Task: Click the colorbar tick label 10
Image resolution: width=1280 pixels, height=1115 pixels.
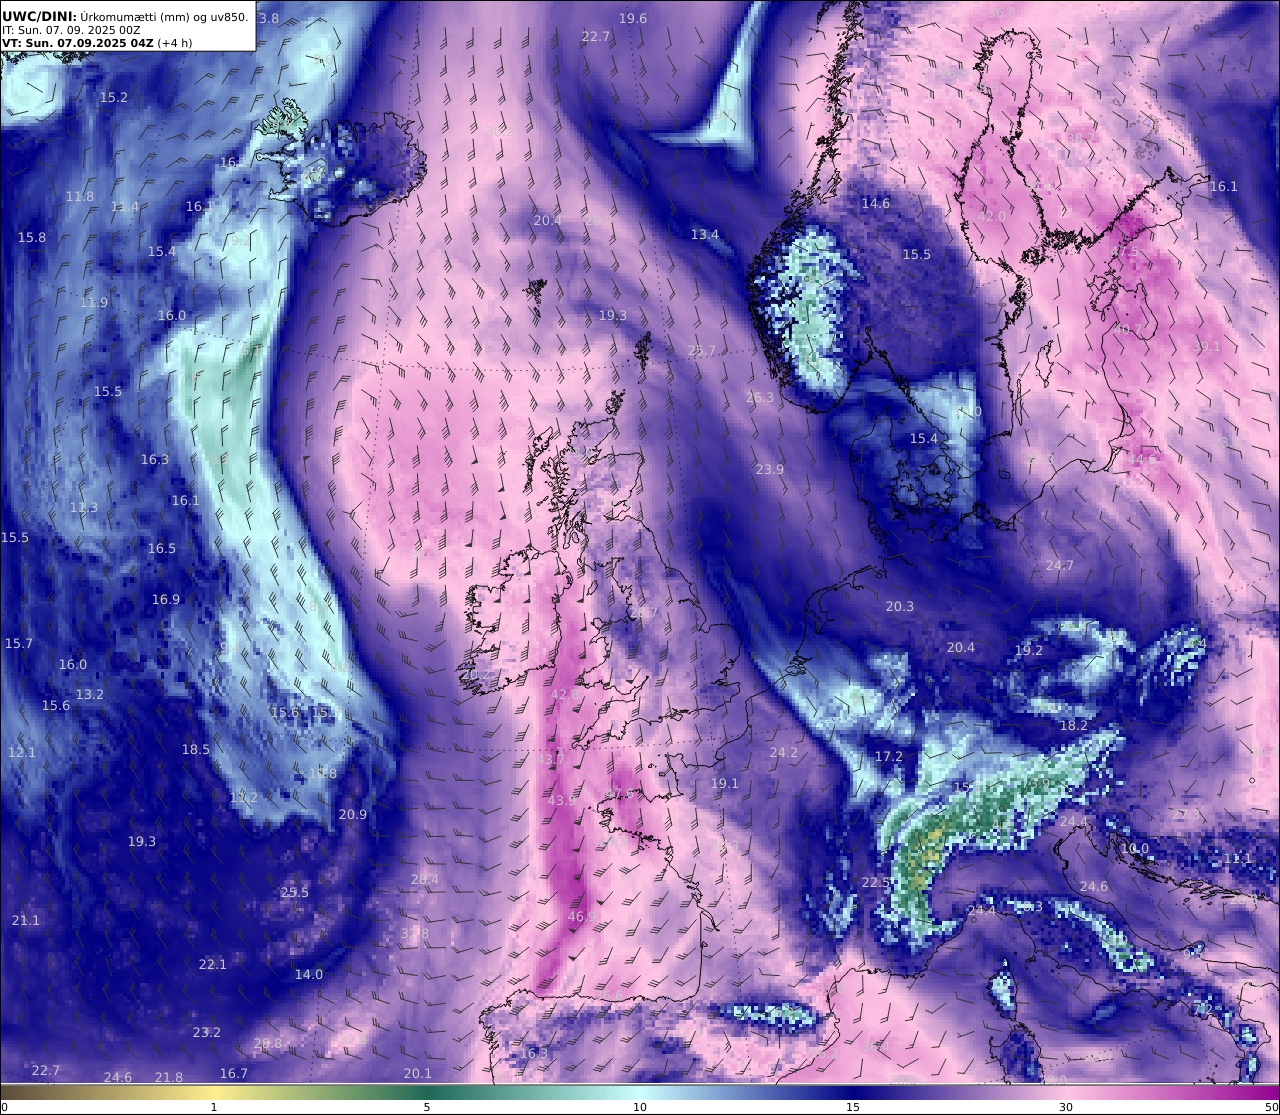Action: [x=640, y=1107]
